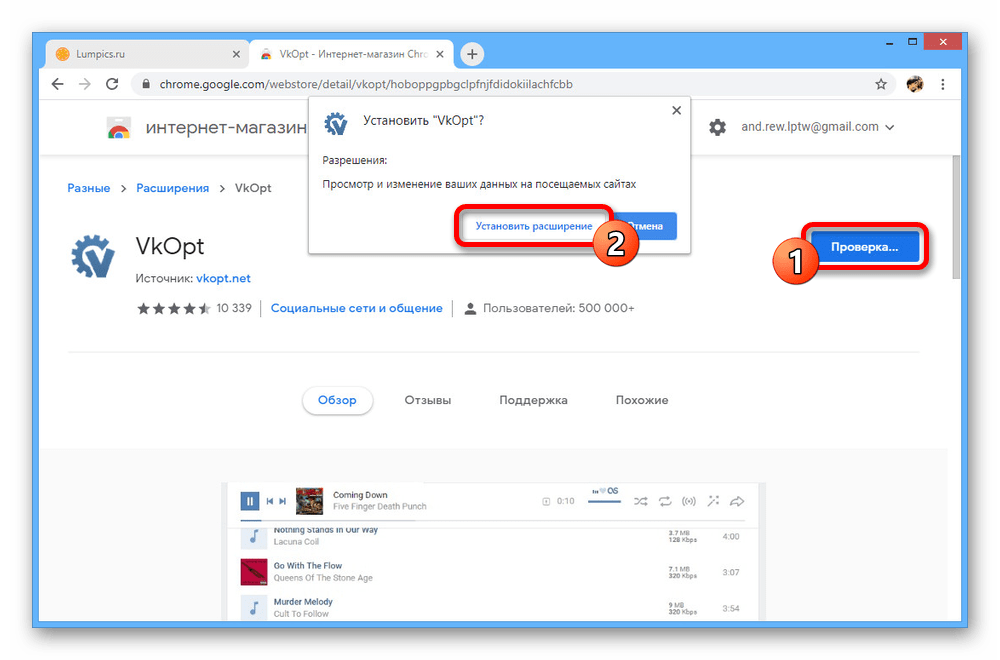Open the vkopt.net source link
This screenshot has height=660, width=1000.
click(223, 278)
